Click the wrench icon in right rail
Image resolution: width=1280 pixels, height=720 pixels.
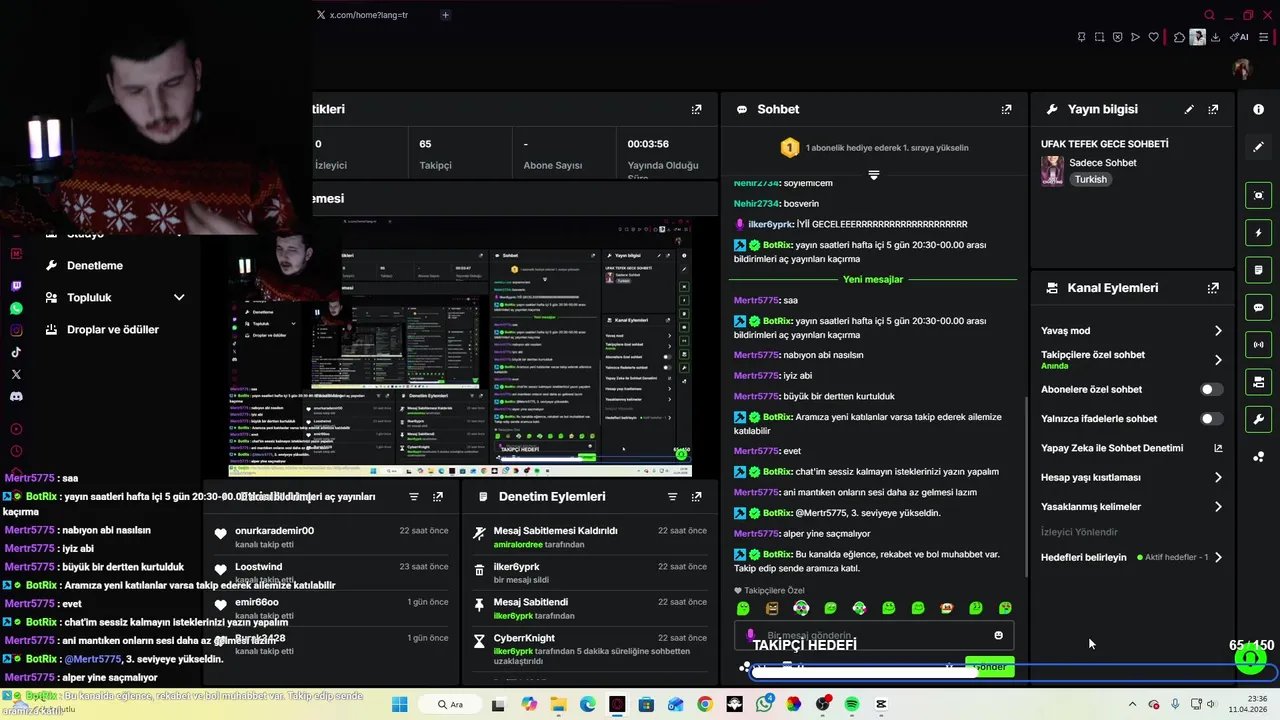coord(1259,419)
